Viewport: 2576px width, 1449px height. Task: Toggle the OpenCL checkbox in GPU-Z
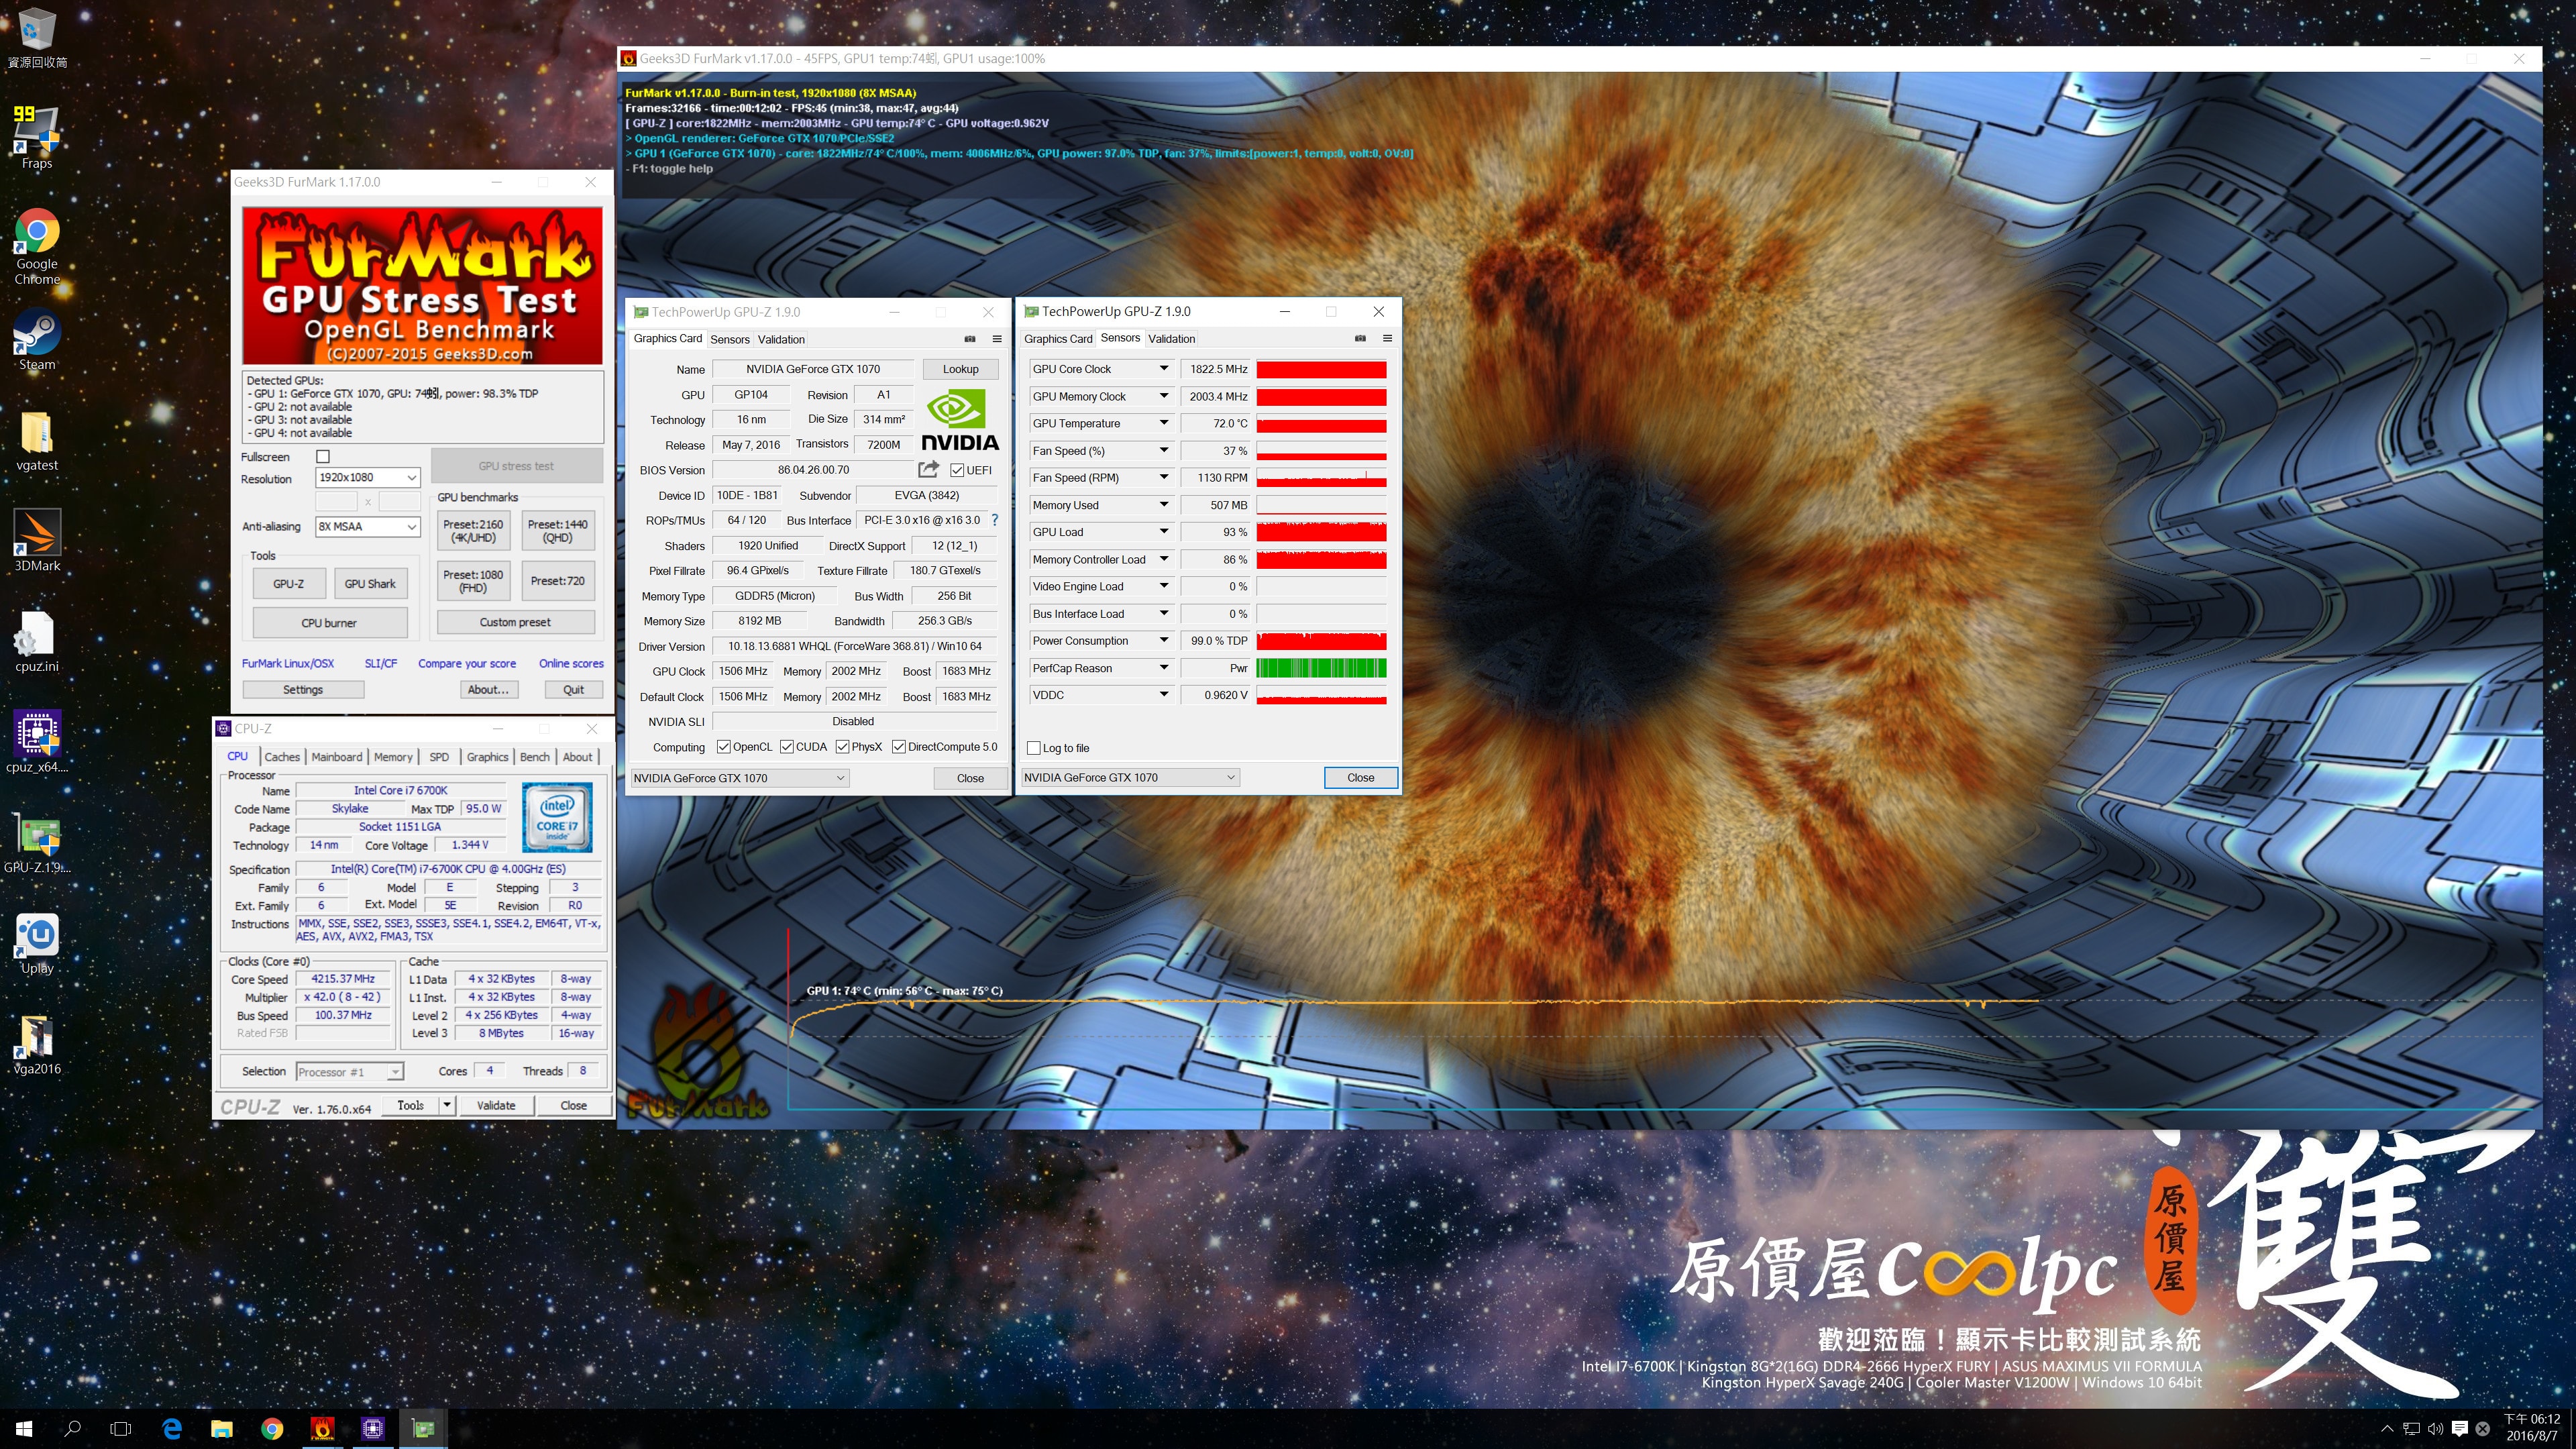click(724, 747)
